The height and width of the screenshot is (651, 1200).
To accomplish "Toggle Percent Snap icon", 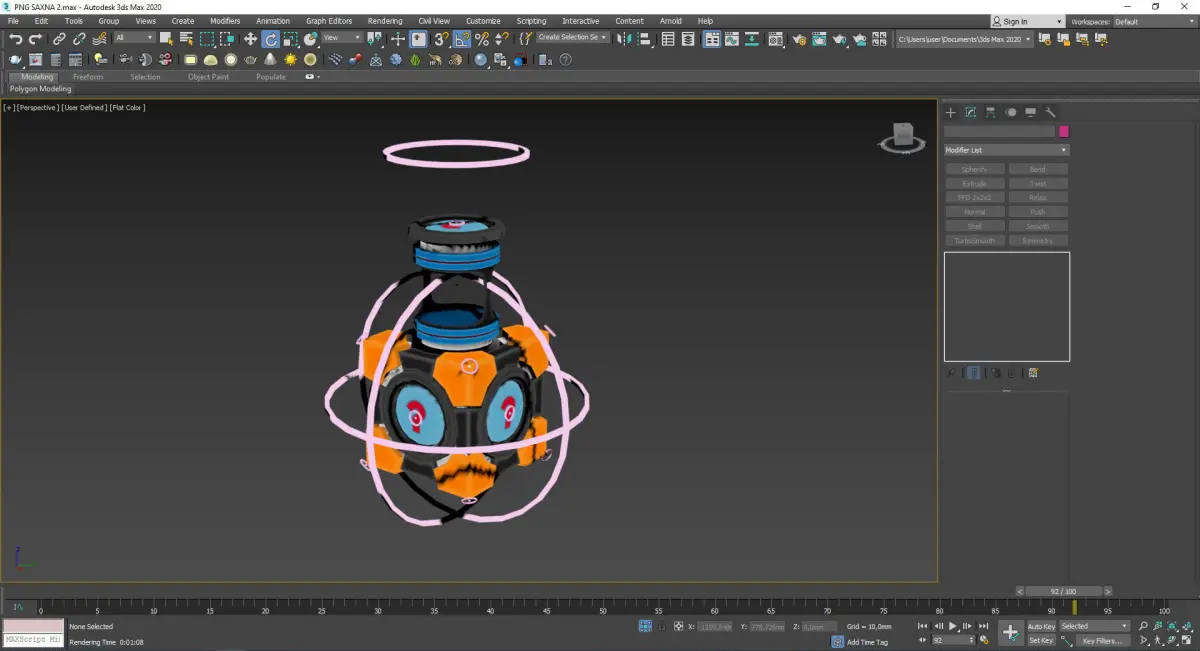I will [481, 39].
